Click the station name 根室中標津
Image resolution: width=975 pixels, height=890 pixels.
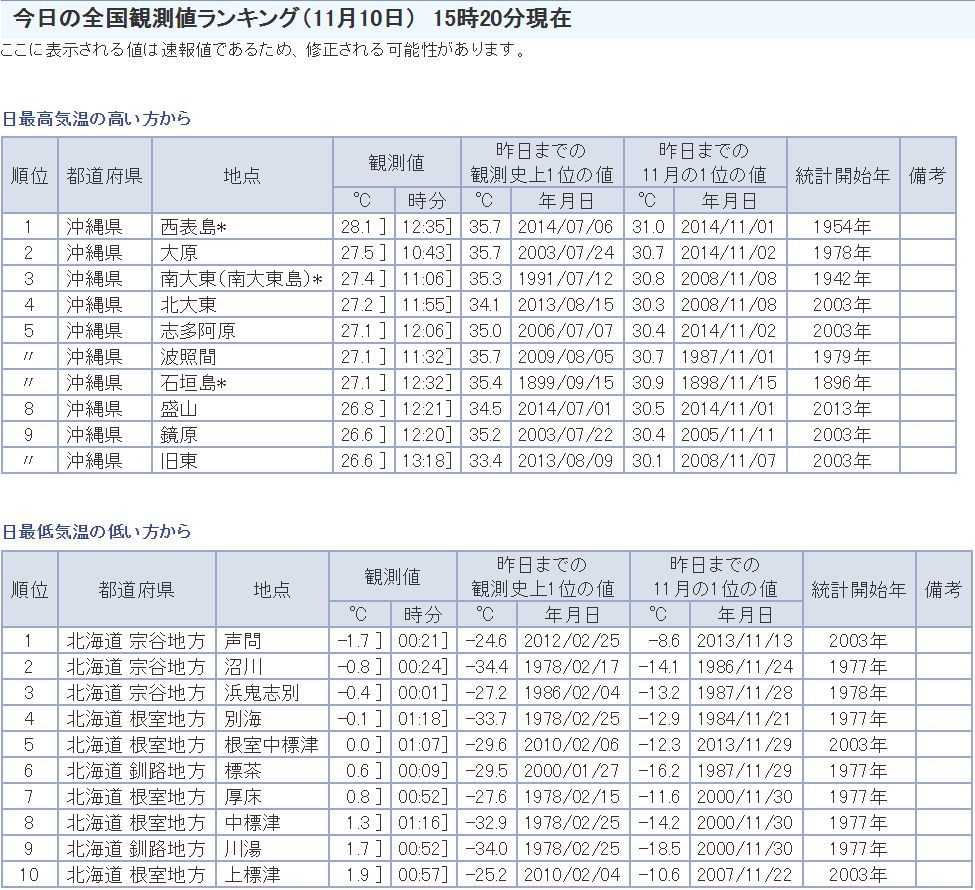pyautogui.click(x=271, y=745)
